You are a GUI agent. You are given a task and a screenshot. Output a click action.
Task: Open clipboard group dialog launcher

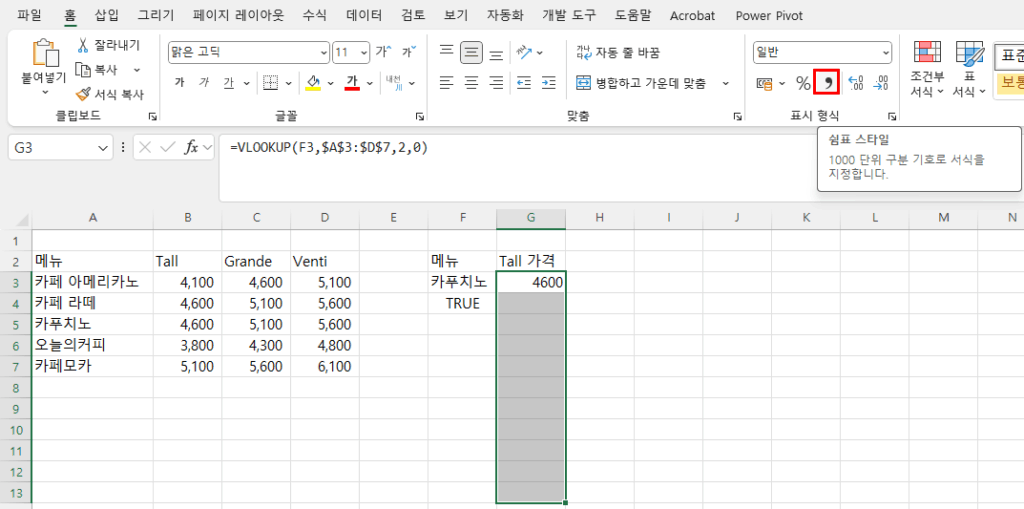[x=153, y=116]
